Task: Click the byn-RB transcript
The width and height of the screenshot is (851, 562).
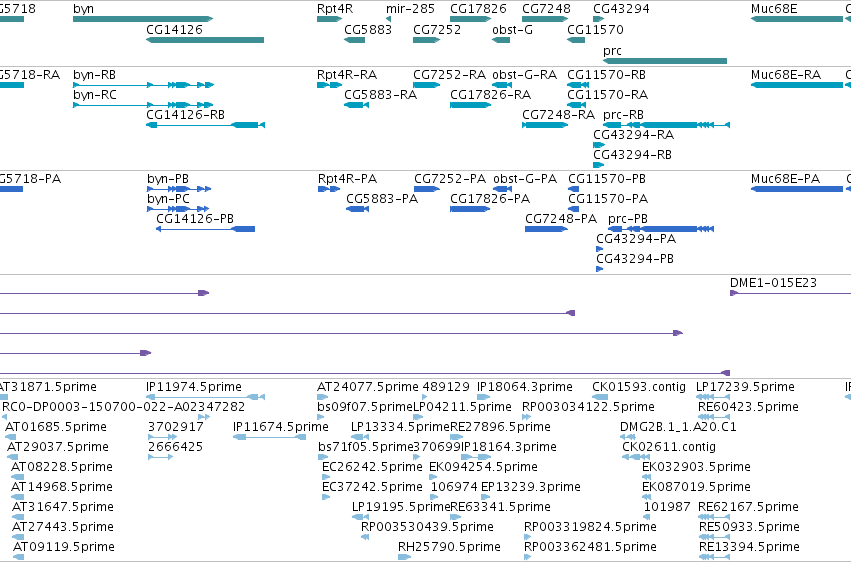Action: point(143,85)
